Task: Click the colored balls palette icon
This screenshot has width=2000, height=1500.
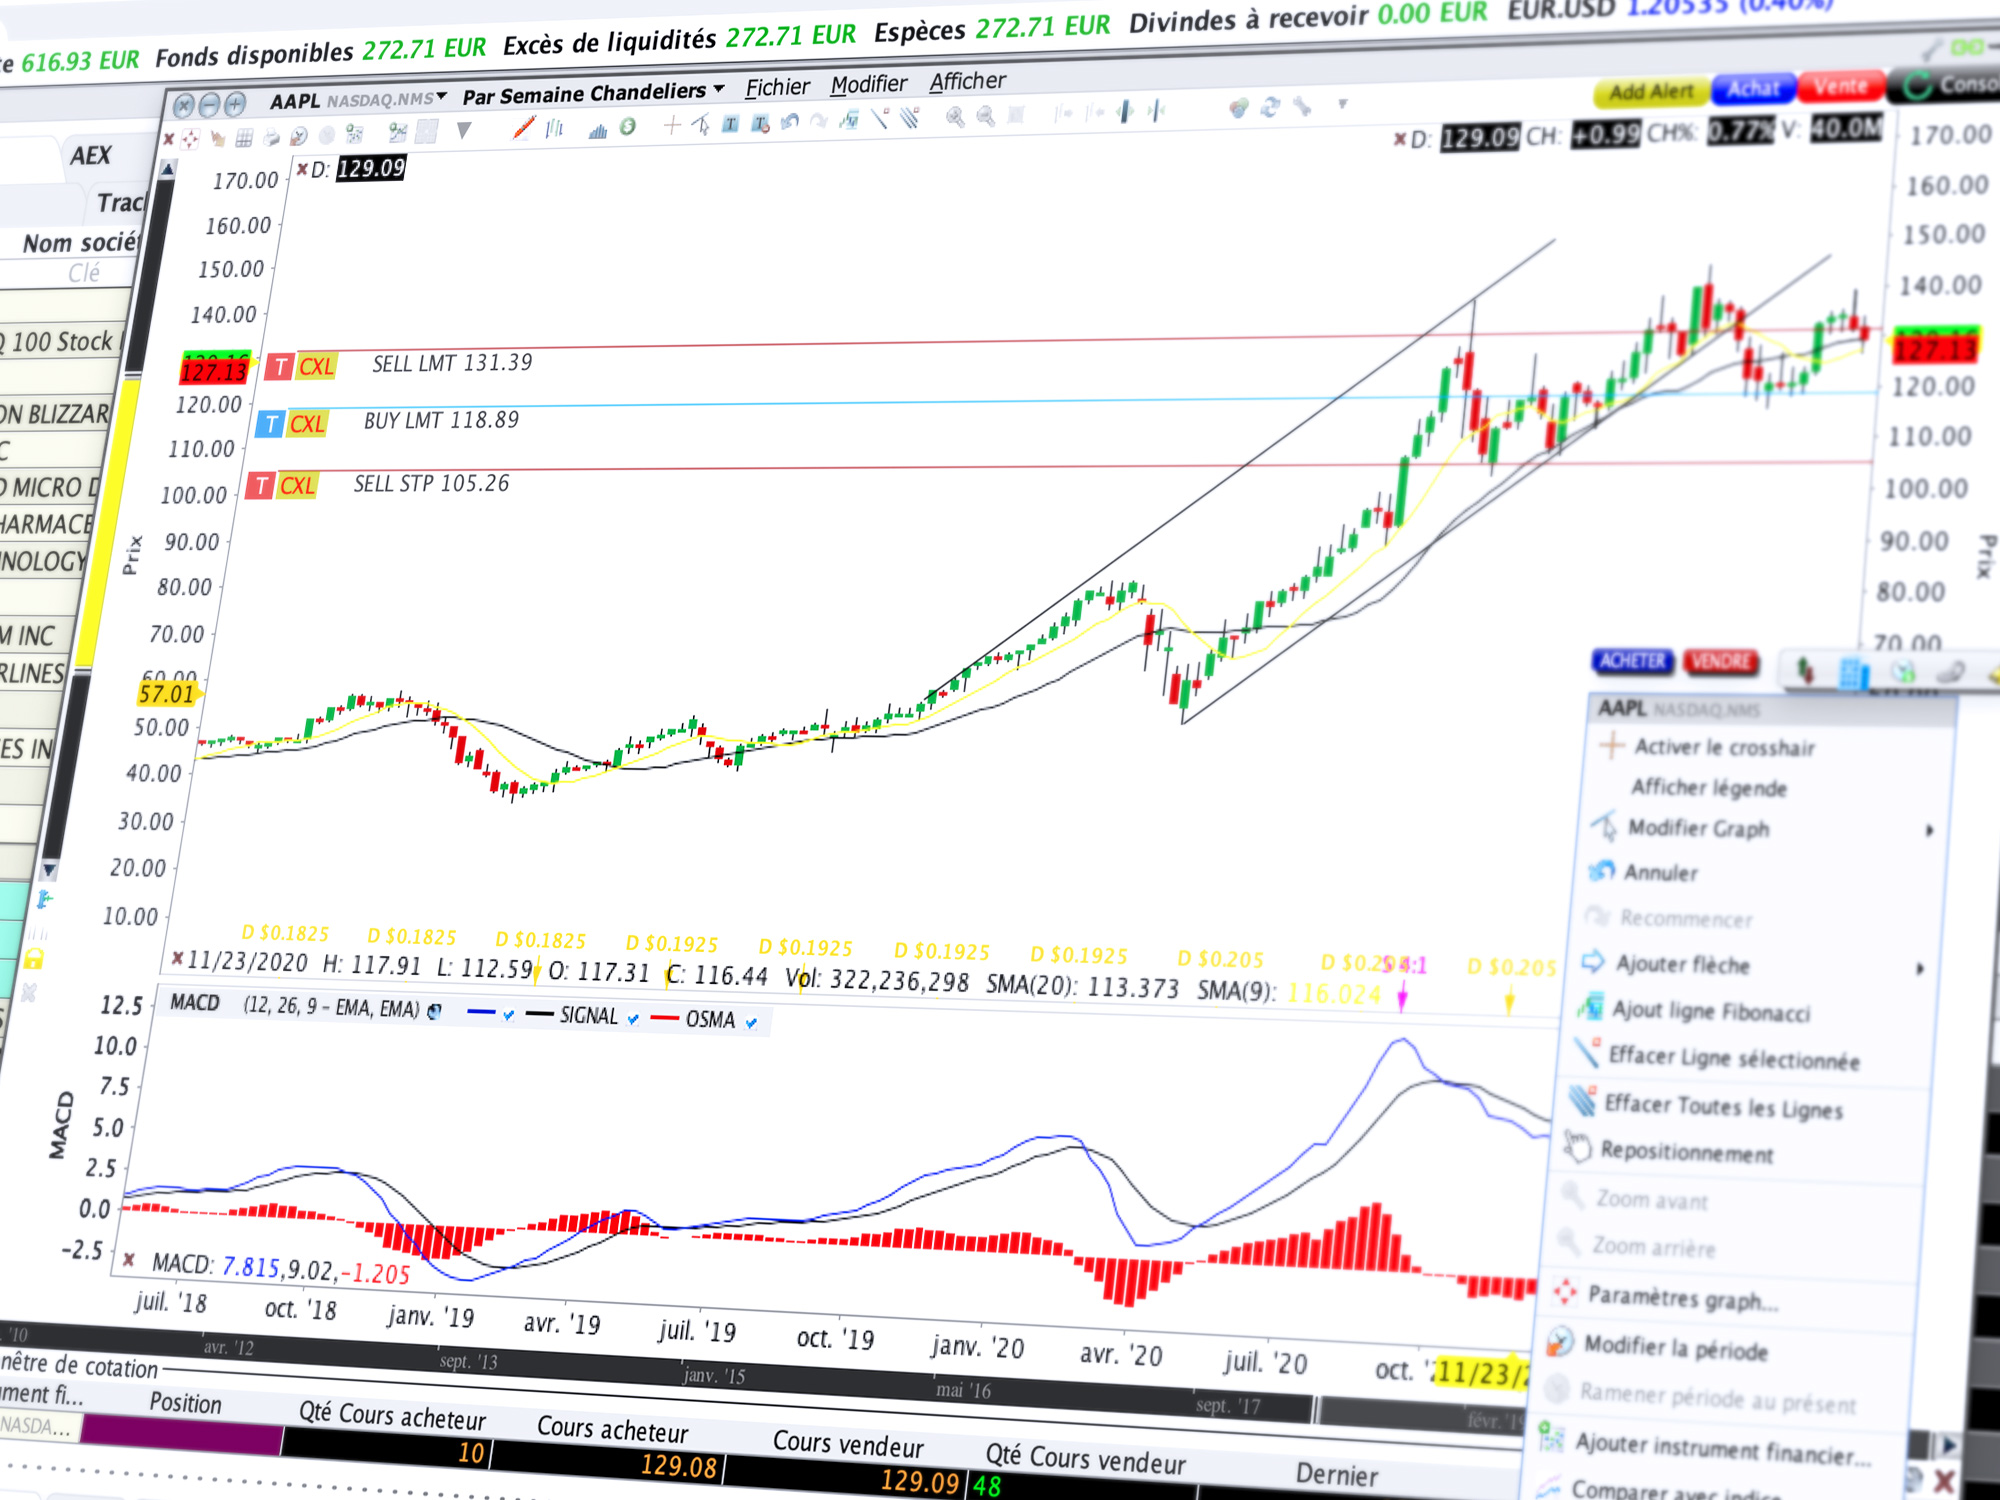Action: pyautogui.click(x=1239, y=108)
